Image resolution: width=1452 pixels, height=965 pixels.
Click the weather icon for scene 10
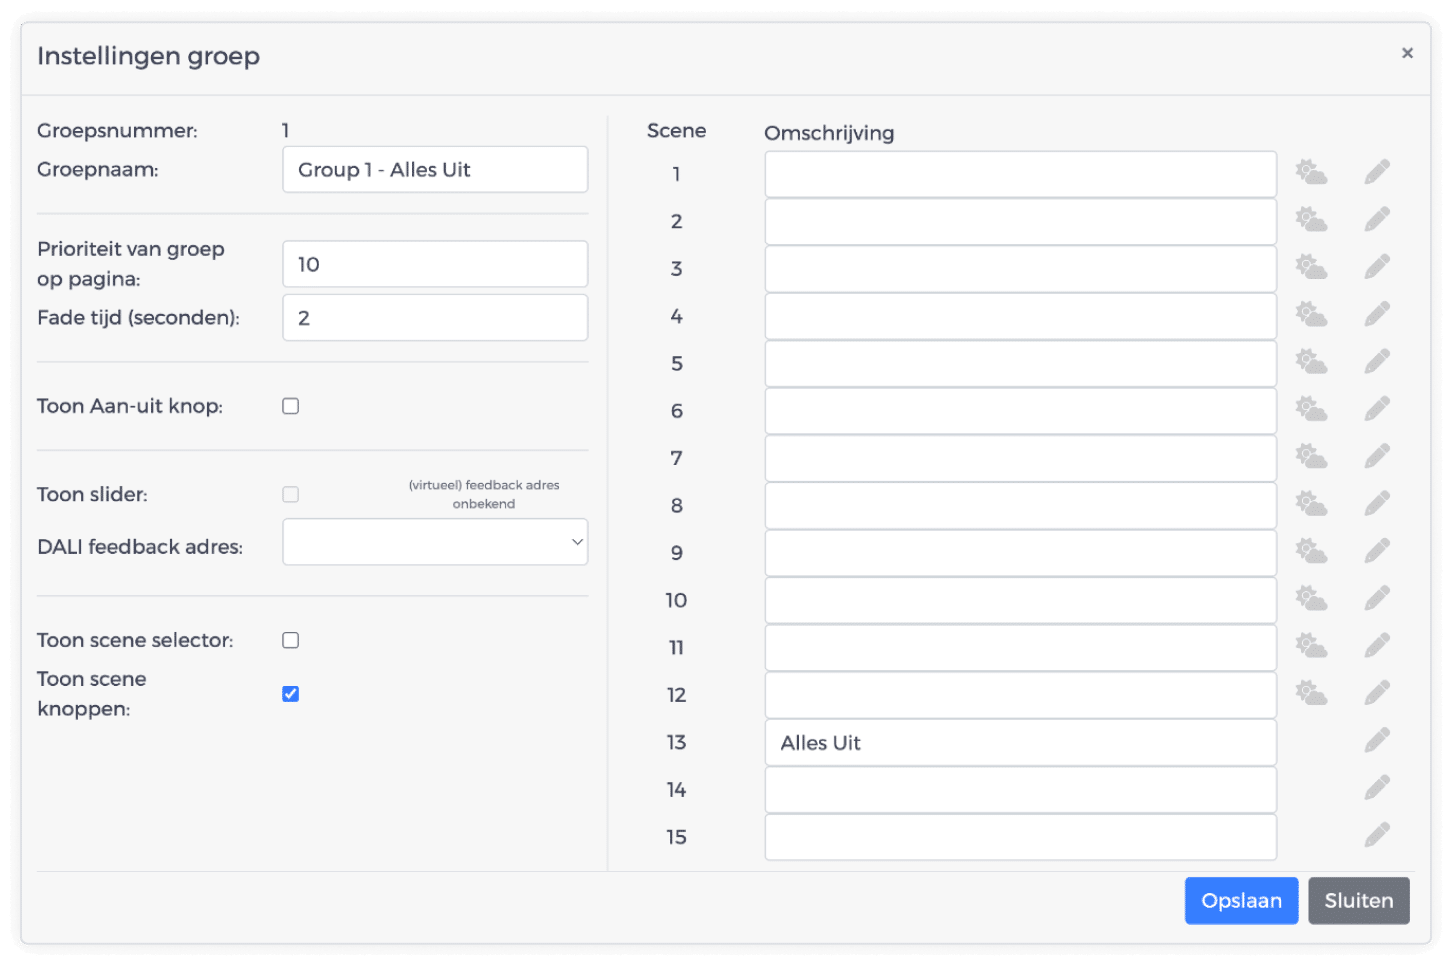pos(1311,598)
